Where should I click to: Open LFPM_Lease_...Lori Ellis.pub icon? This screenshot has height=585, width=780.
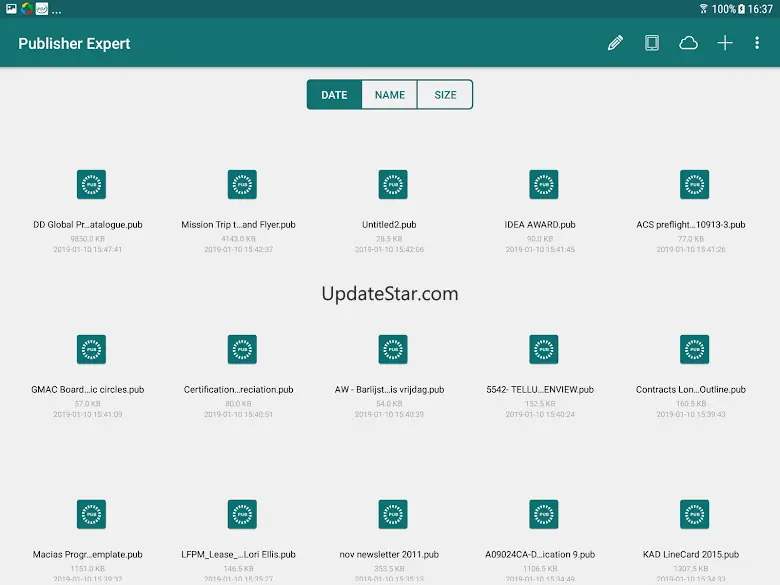click(x=242, y=514)
